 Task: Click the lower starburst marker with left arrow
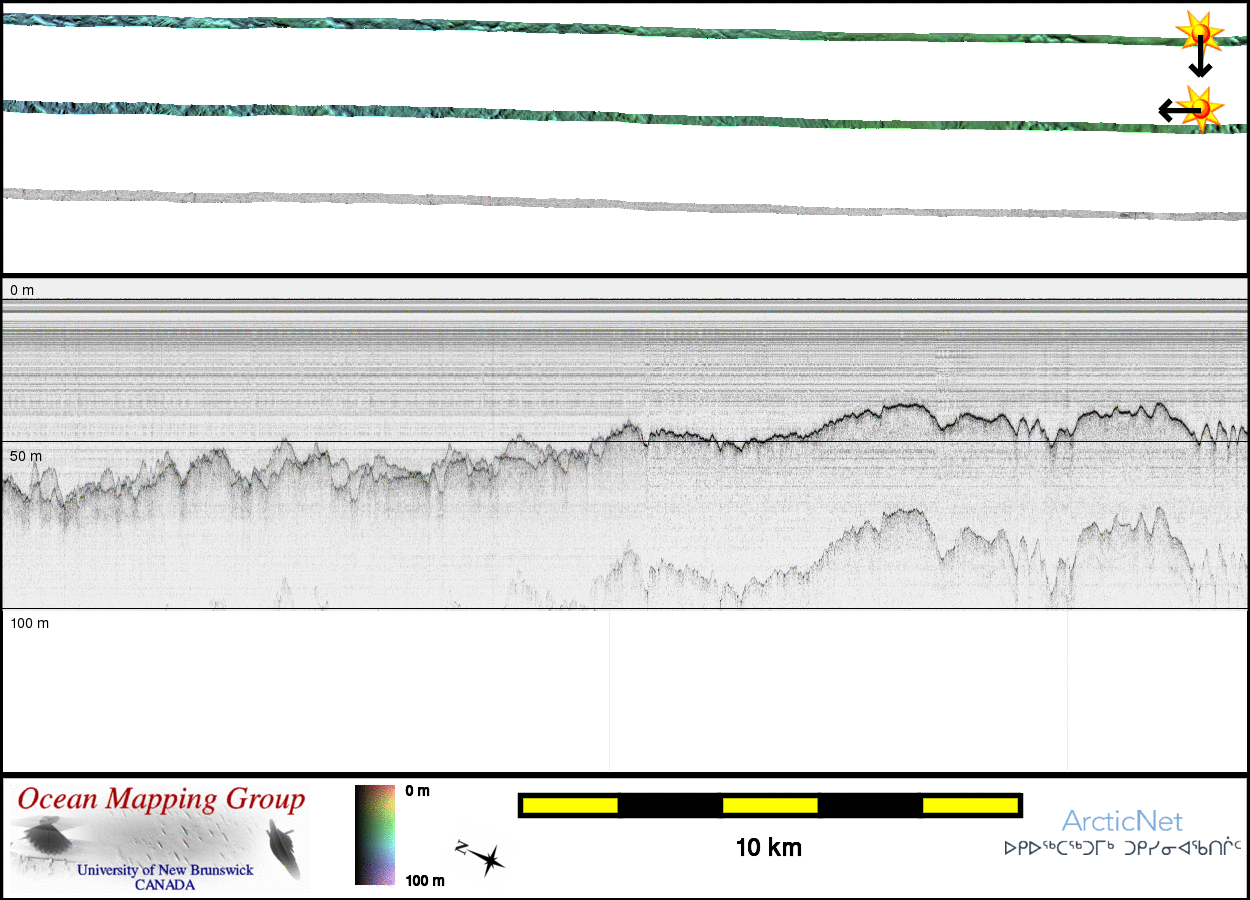(x=1200, y=107)
